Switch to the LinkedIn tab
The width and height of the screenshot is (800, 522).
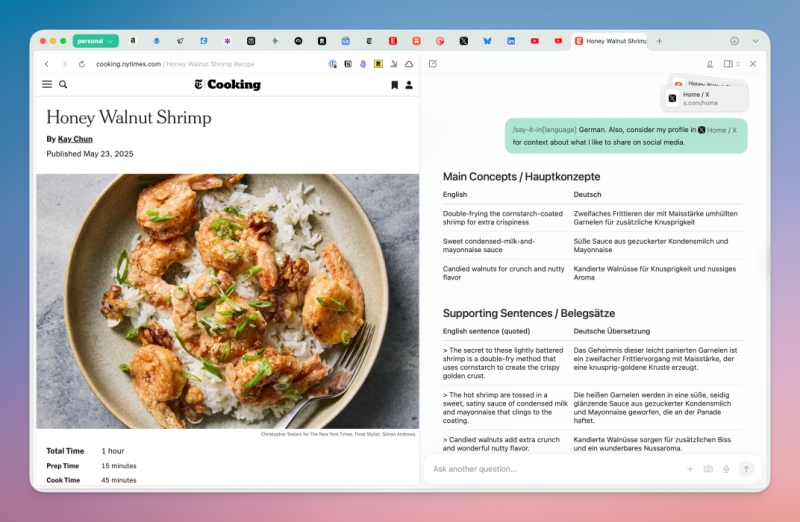click(x=511, y=41)
